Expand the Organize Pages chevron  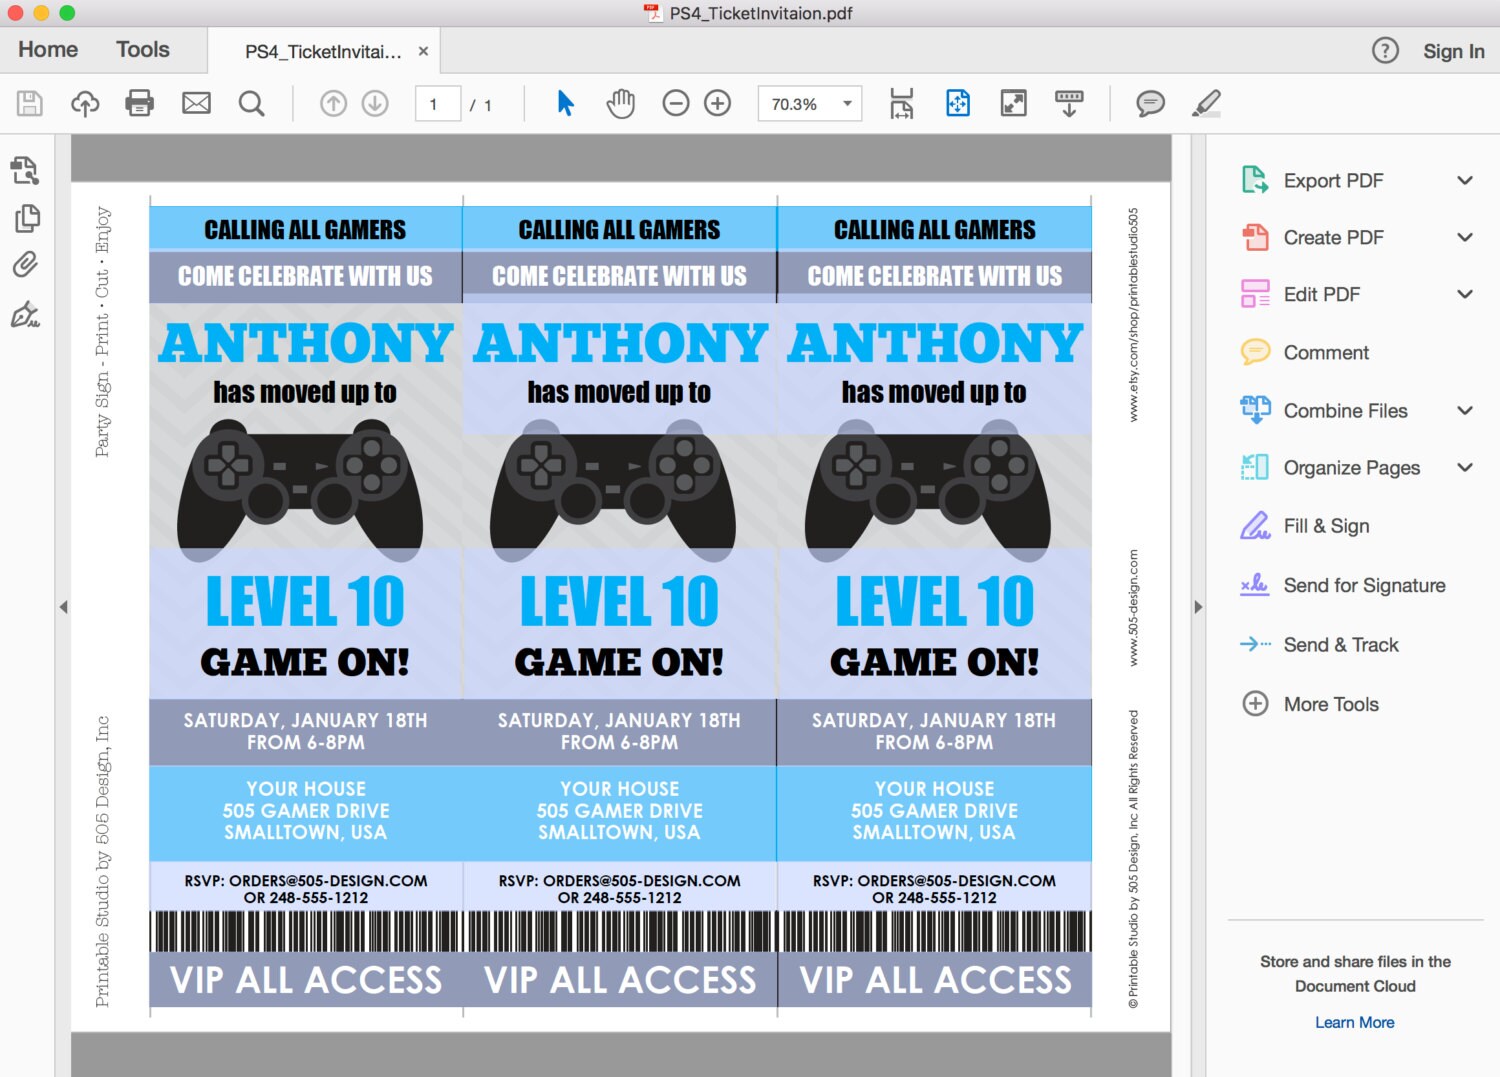pos(1466,467)
